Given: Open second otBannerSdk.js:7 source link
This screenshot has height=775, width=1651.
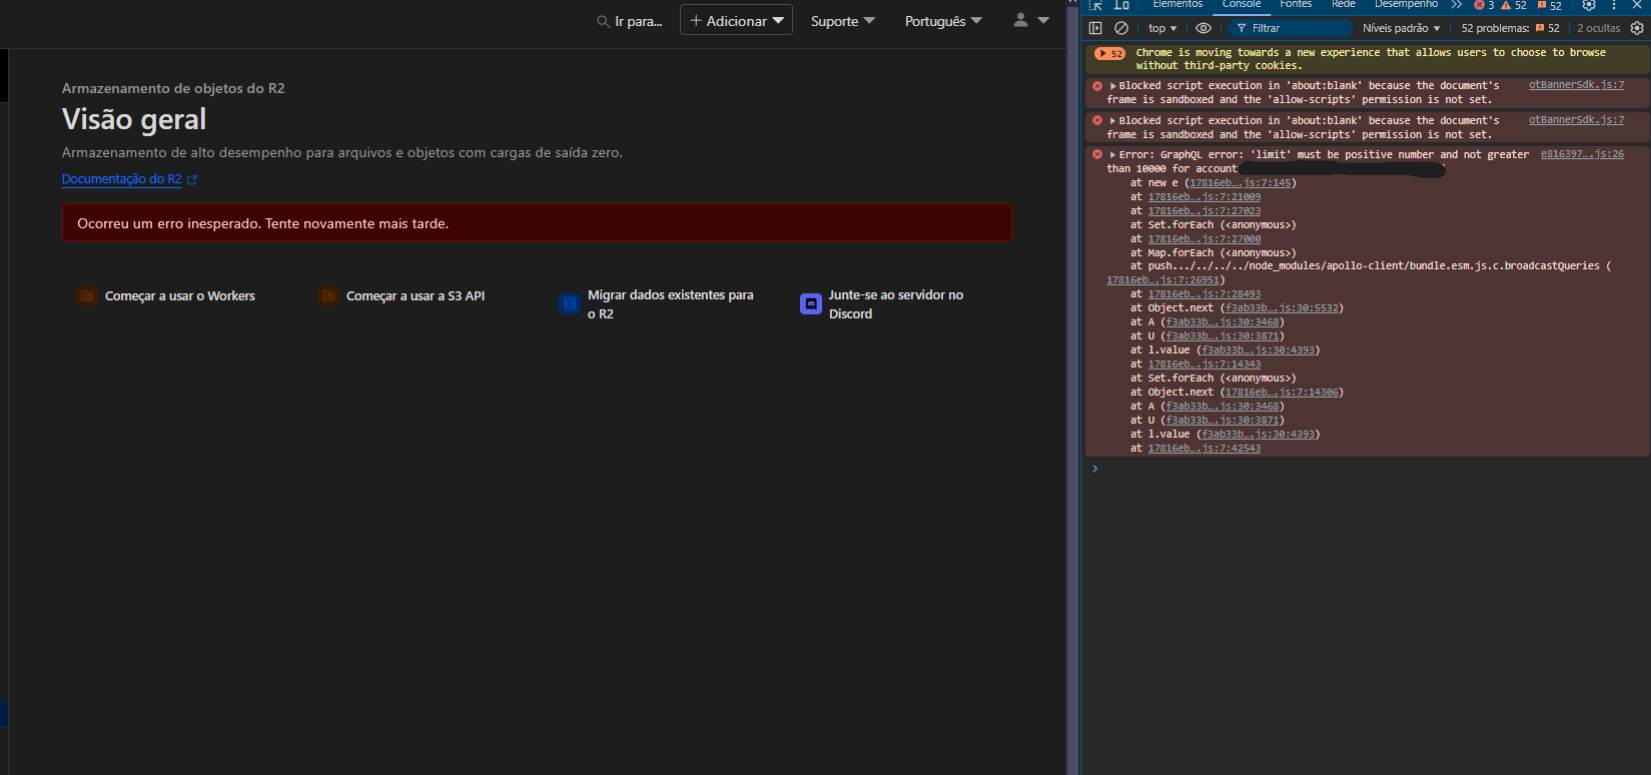Looking at the screenshot, I should pyautogui.click(x=1576, y=120).
